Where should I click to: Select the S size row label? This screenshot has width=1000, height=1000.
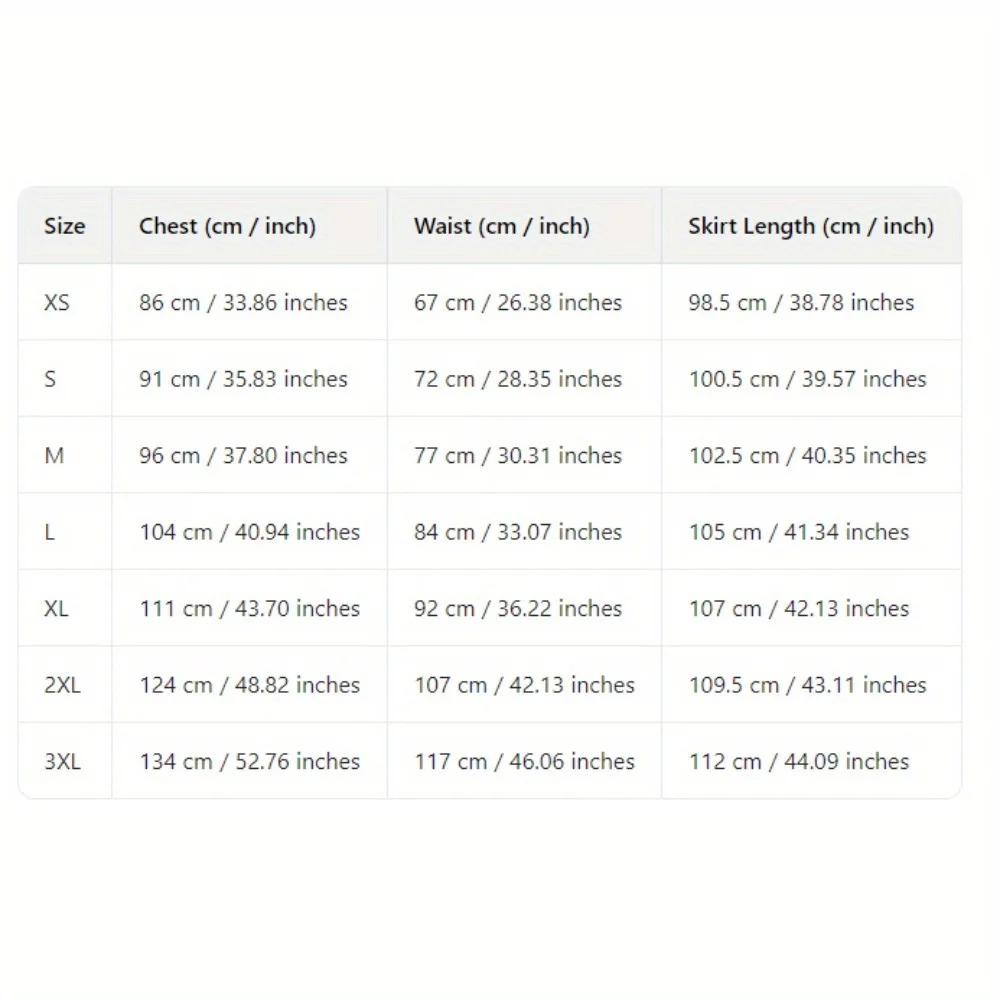pos(50,379)
